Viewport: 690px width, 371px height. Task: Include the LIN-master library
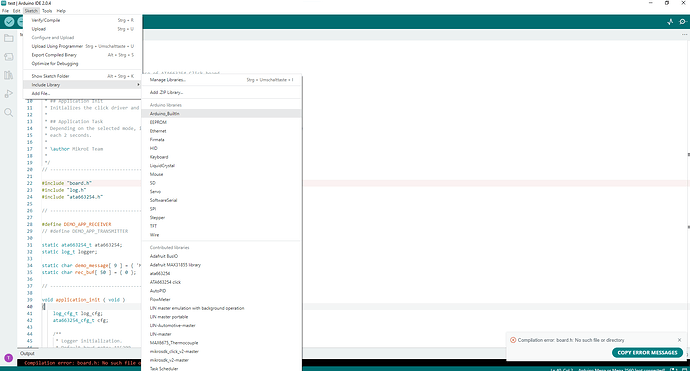pos(222,334)
